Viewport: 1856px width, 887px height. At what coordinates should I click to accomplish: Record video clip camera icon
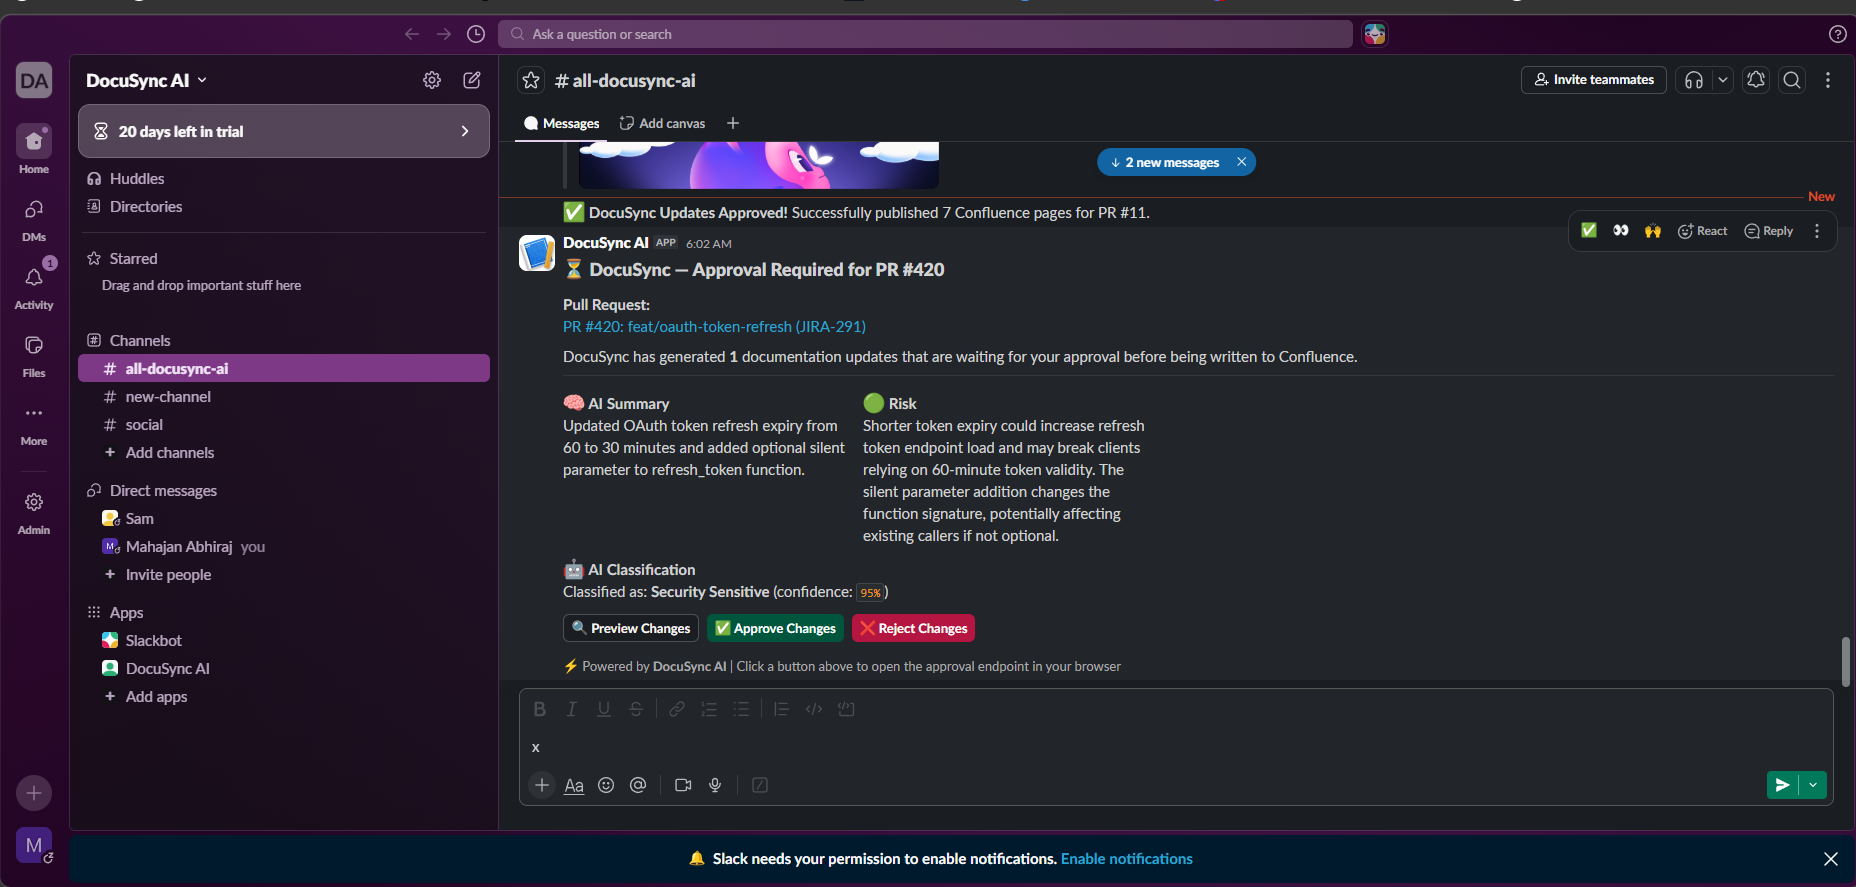683,785
